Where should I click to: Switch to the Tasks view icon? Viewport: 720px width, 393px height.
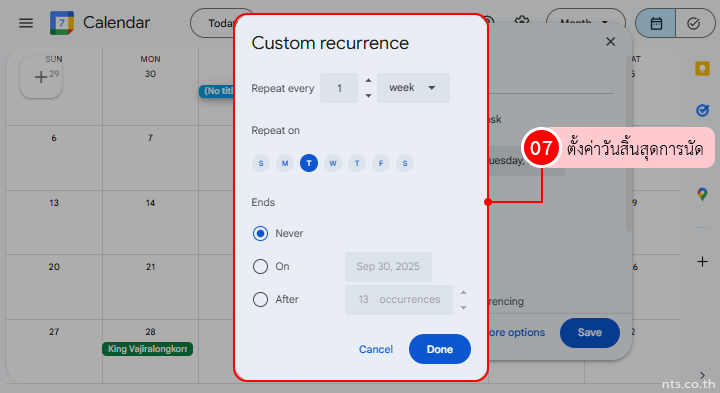pos(693,23)
